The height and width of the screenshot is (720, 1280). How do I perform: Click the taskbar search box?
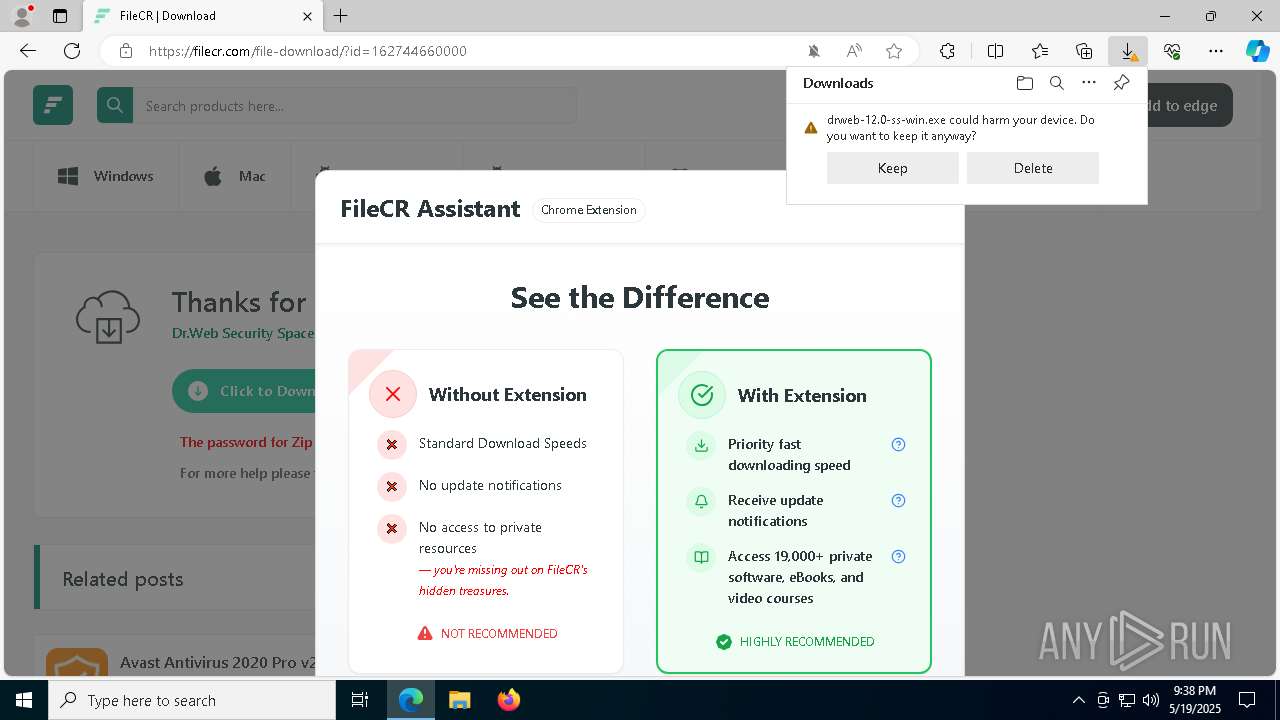(x=192, y=700)
